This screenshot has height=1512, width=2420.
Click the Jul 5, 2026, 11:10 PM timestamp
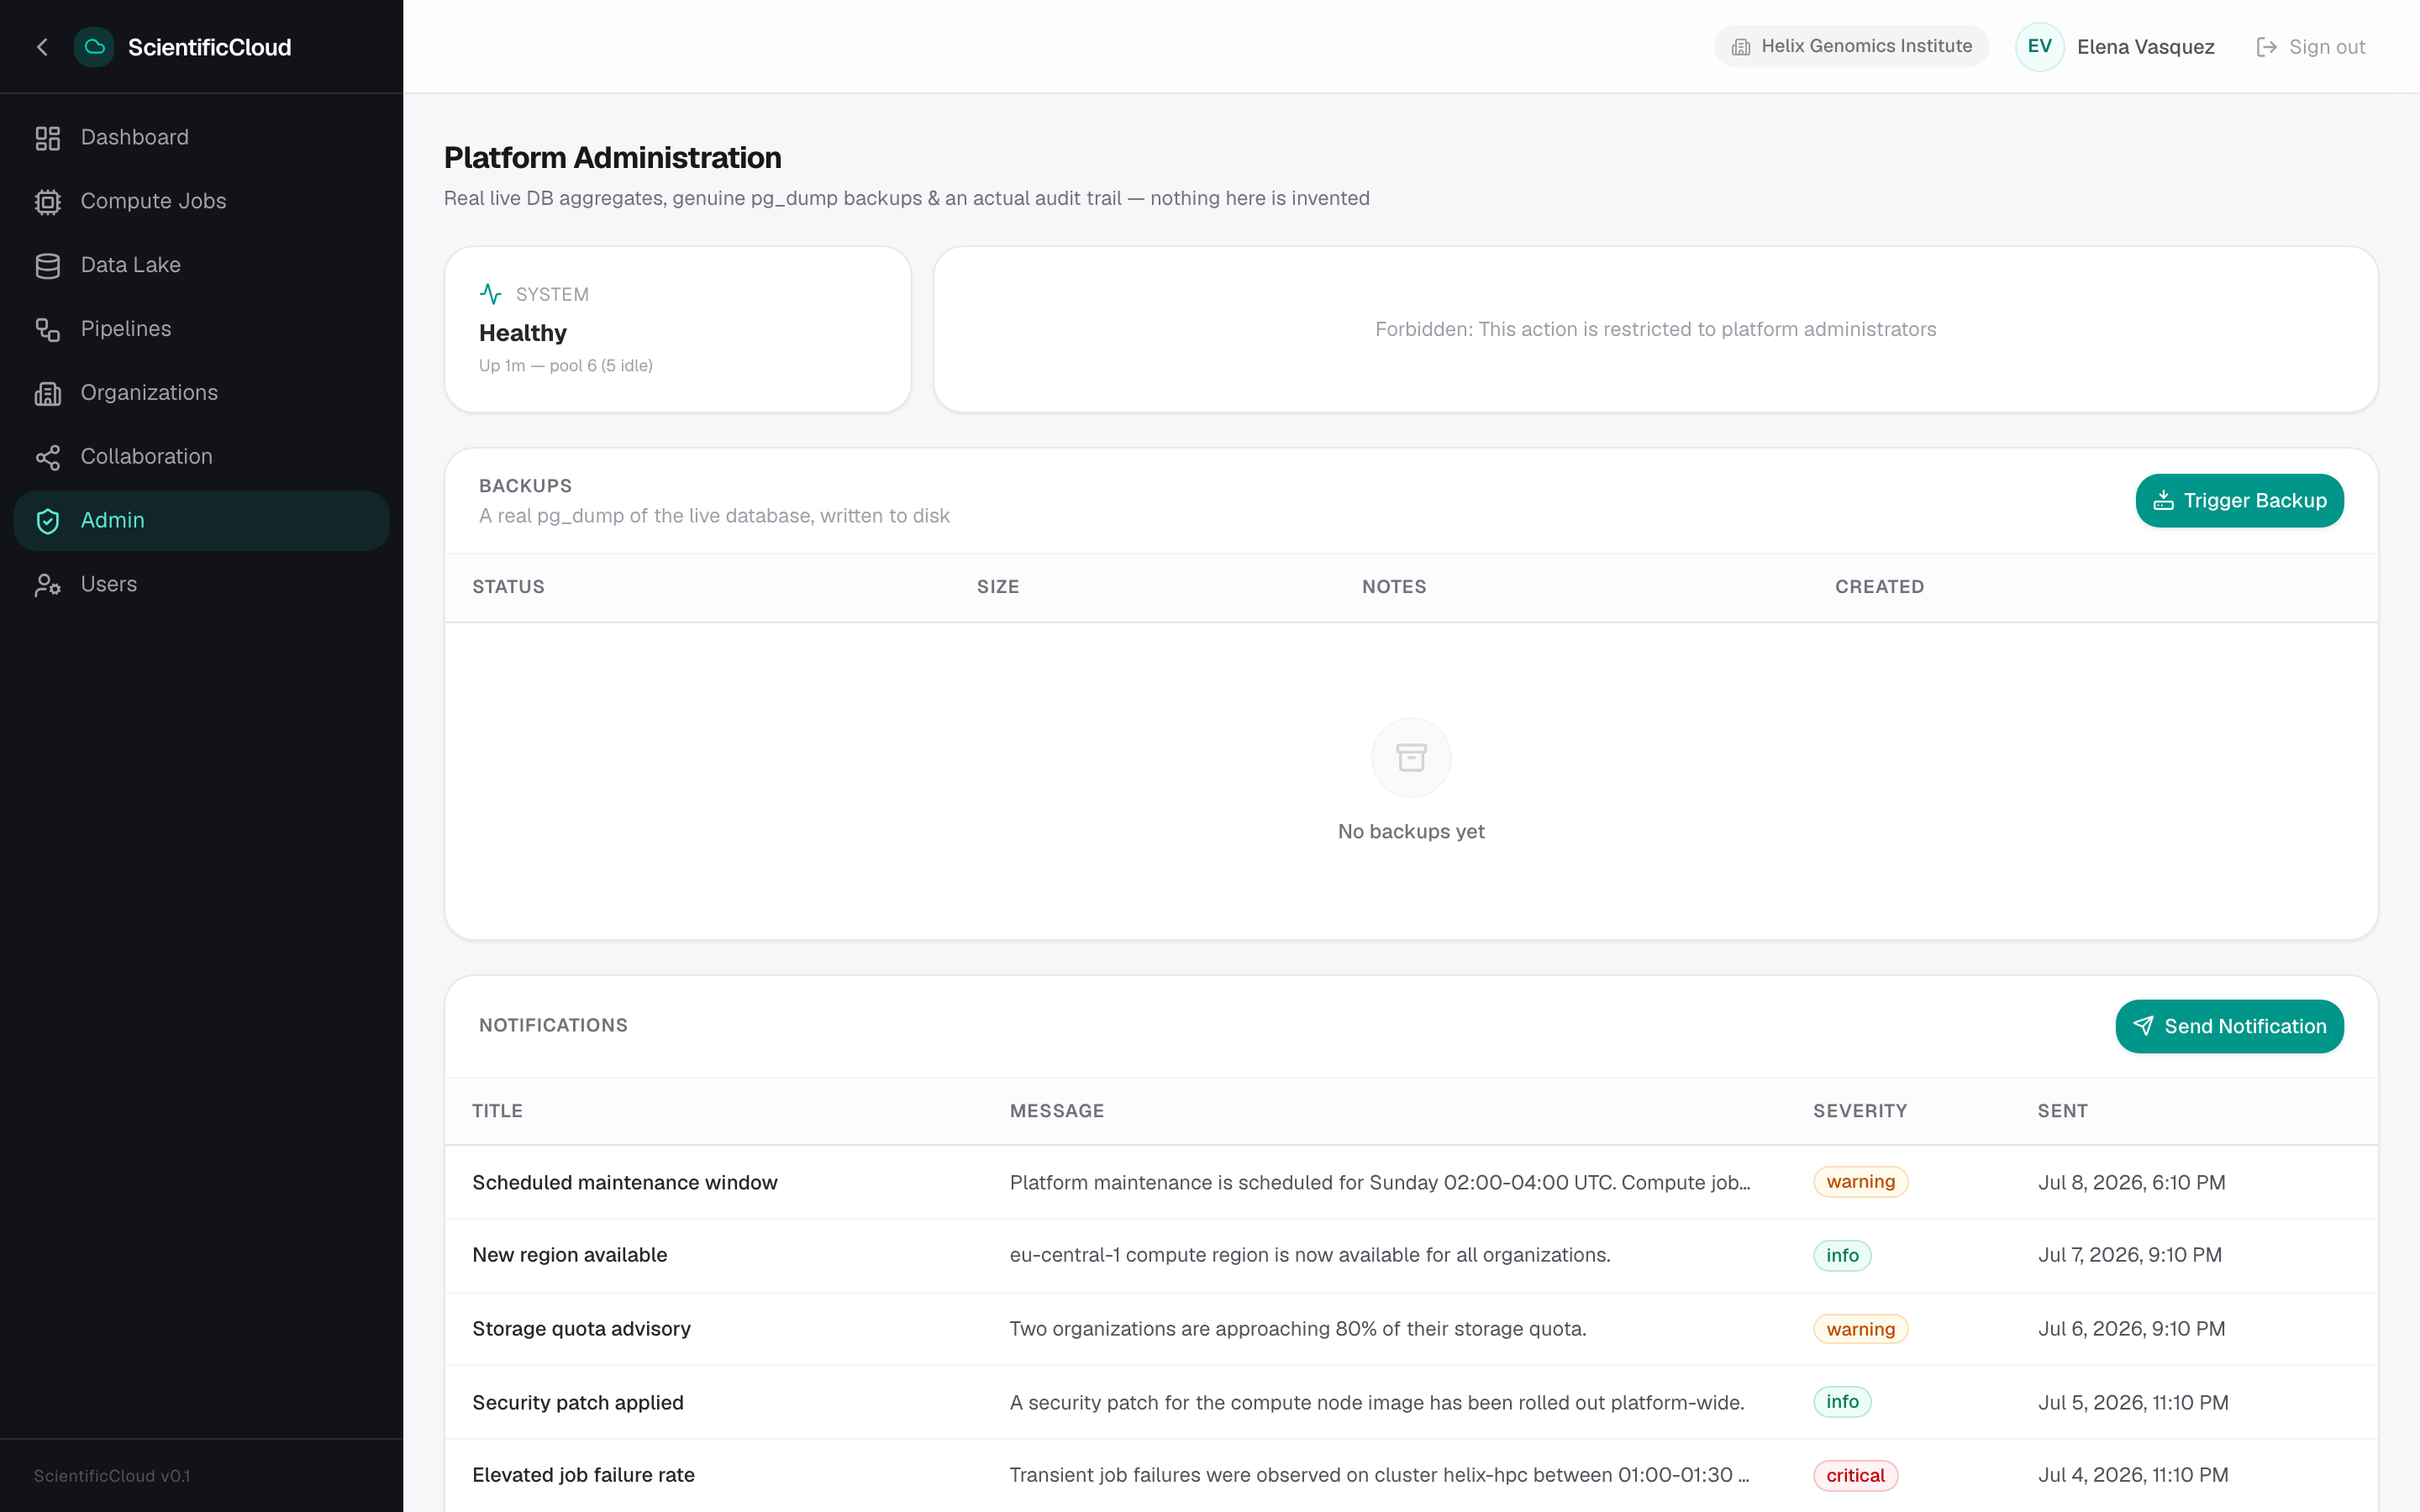coord(2133,1402)
